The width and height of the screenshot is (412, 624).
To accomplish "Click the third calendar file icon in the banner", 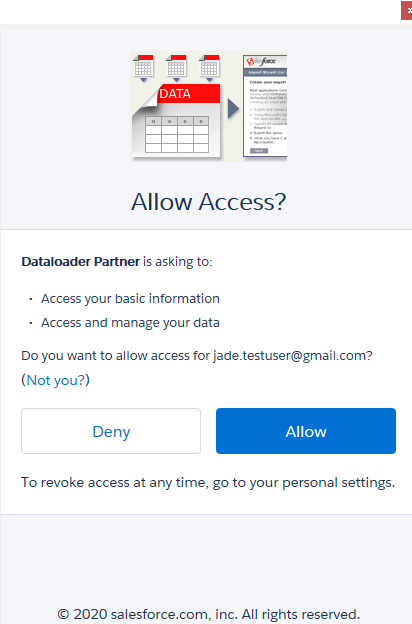I will [209, 67].
